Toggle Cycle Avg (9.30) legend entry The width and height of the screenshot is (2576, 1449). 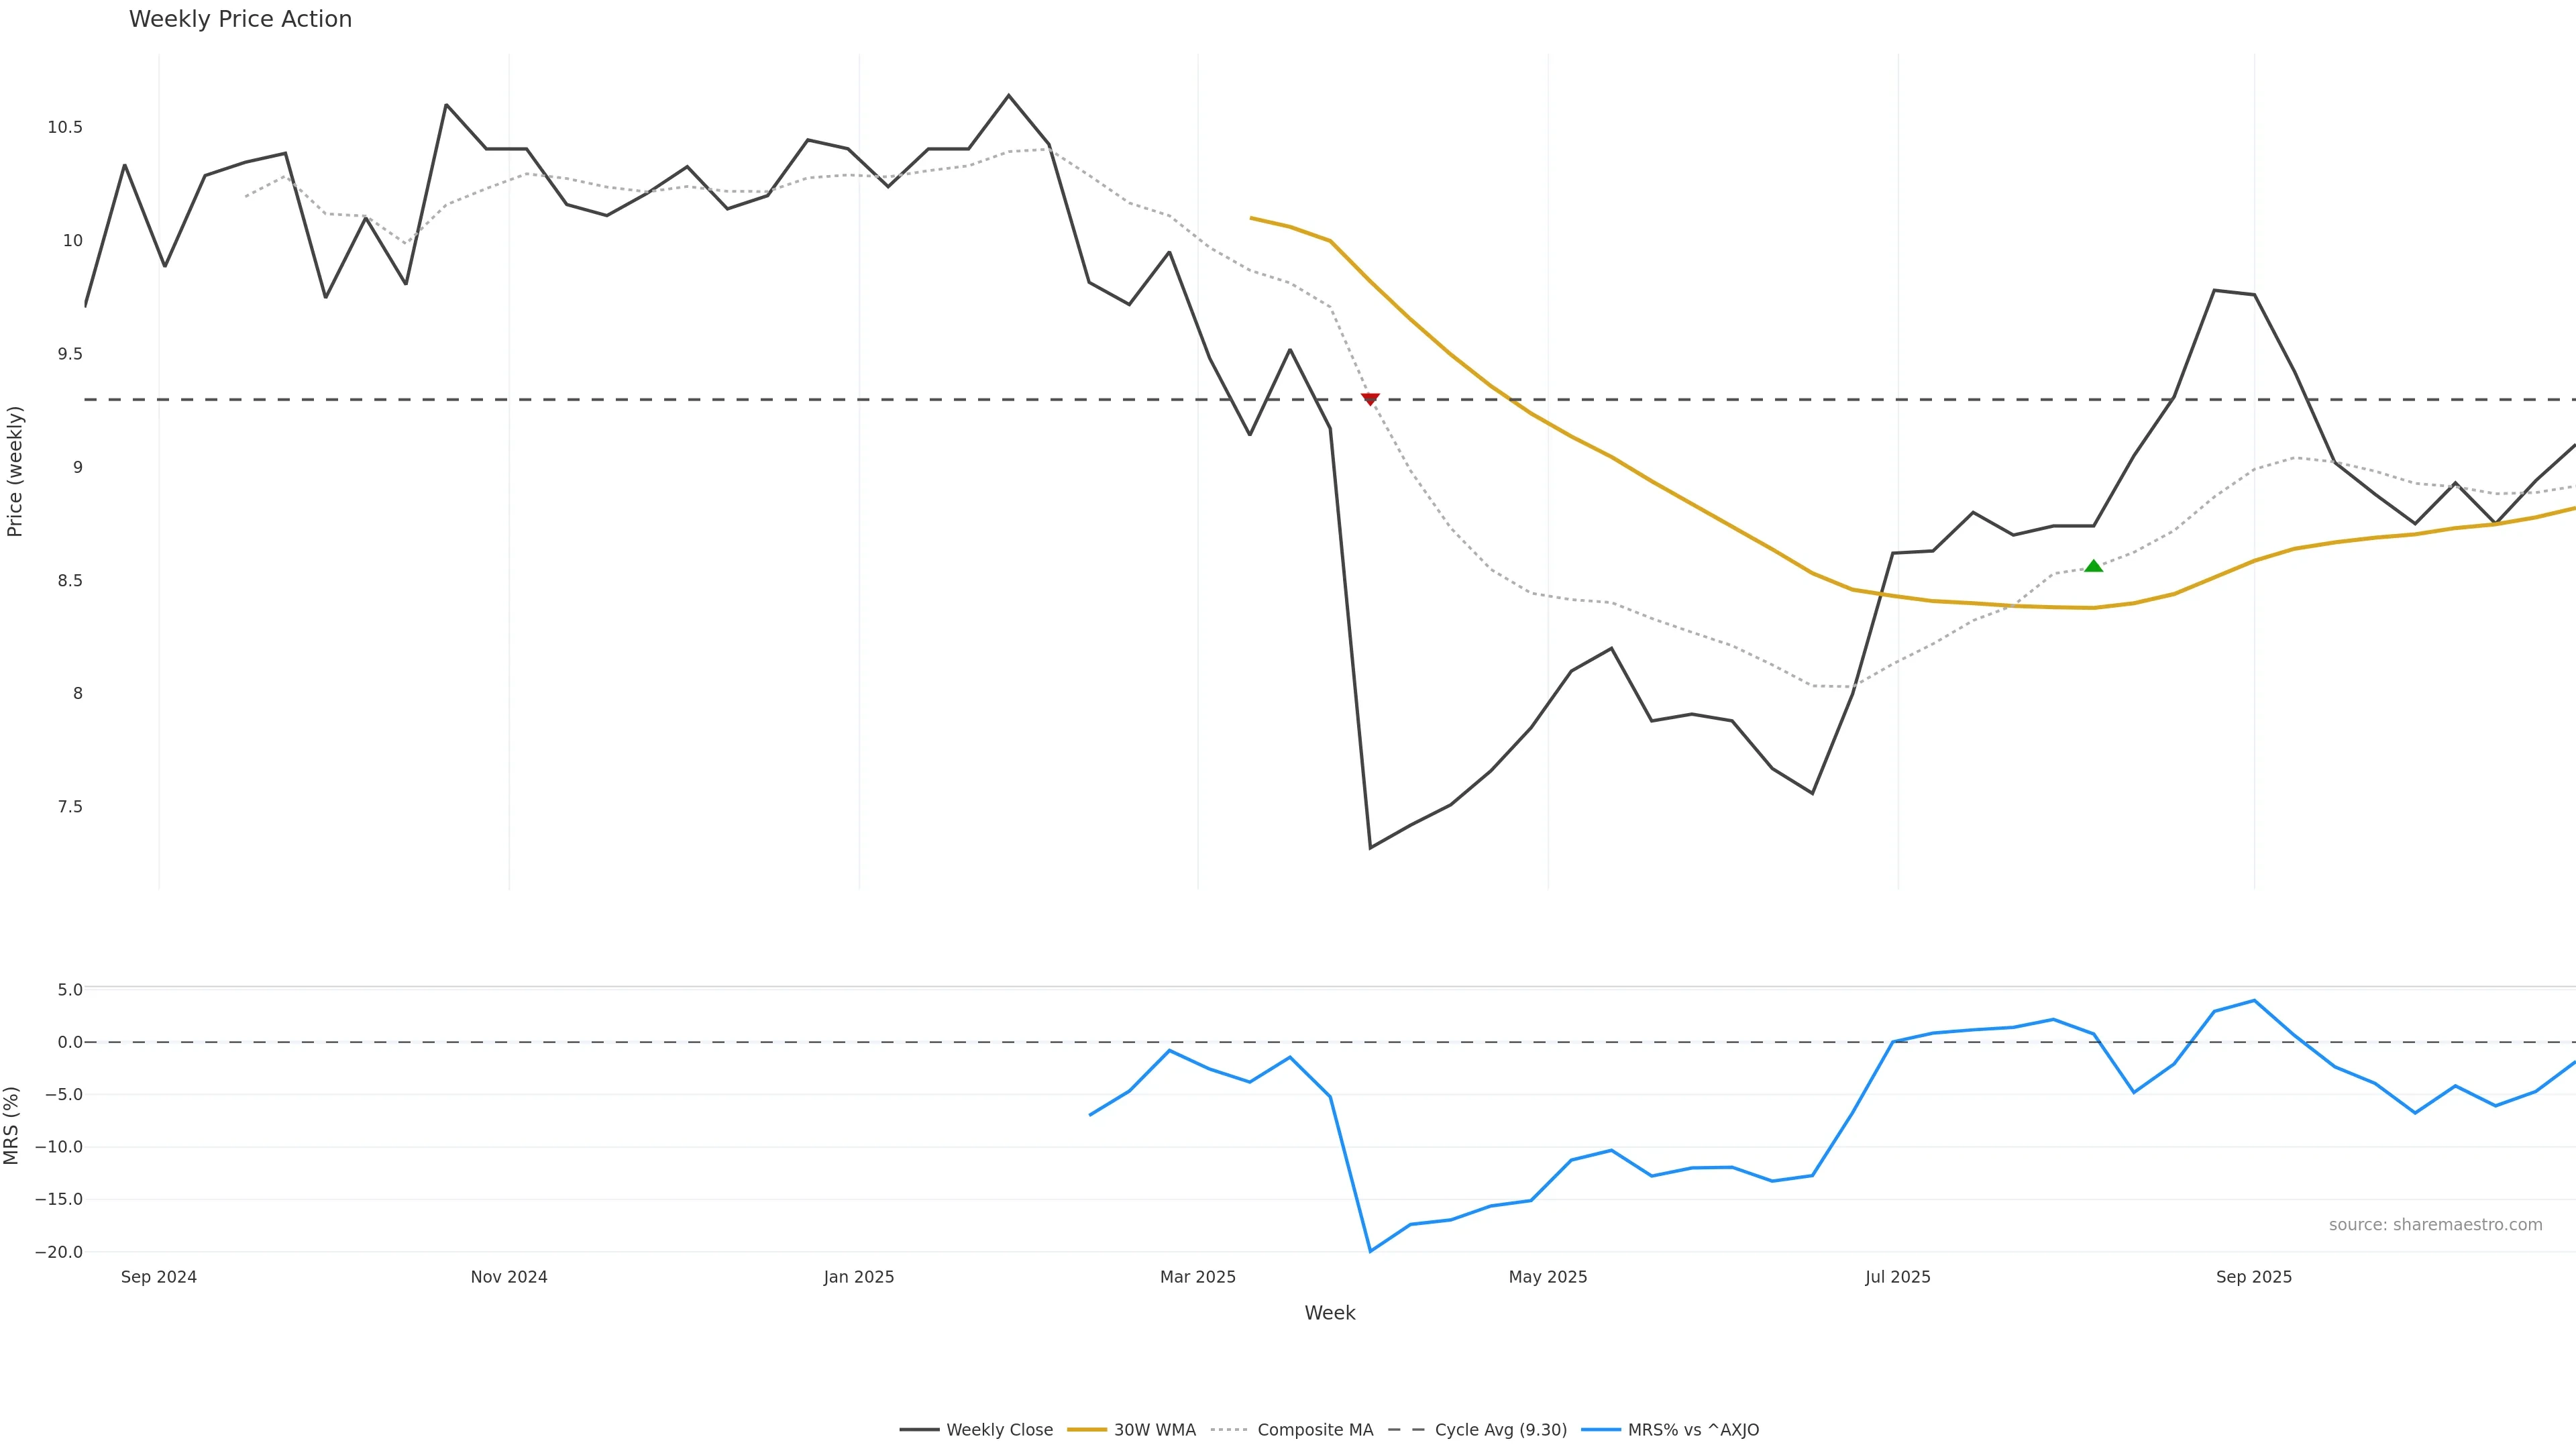click(1500, 1430)
